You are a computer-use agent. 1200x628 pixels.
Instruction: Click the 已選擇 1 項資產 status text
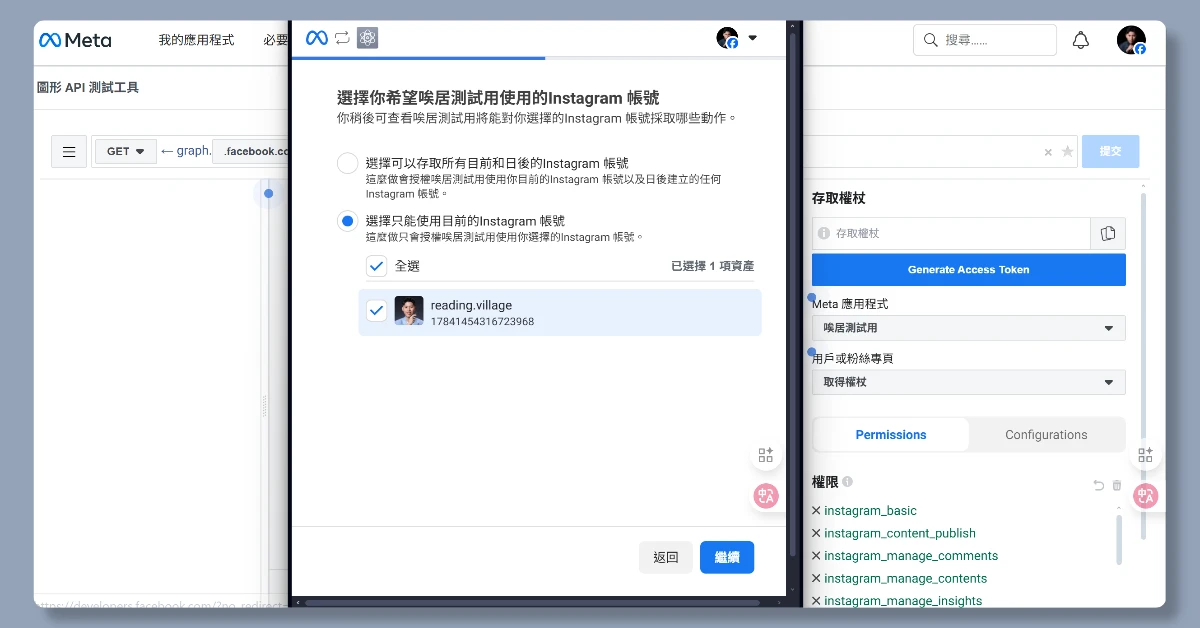coord(713,266)
